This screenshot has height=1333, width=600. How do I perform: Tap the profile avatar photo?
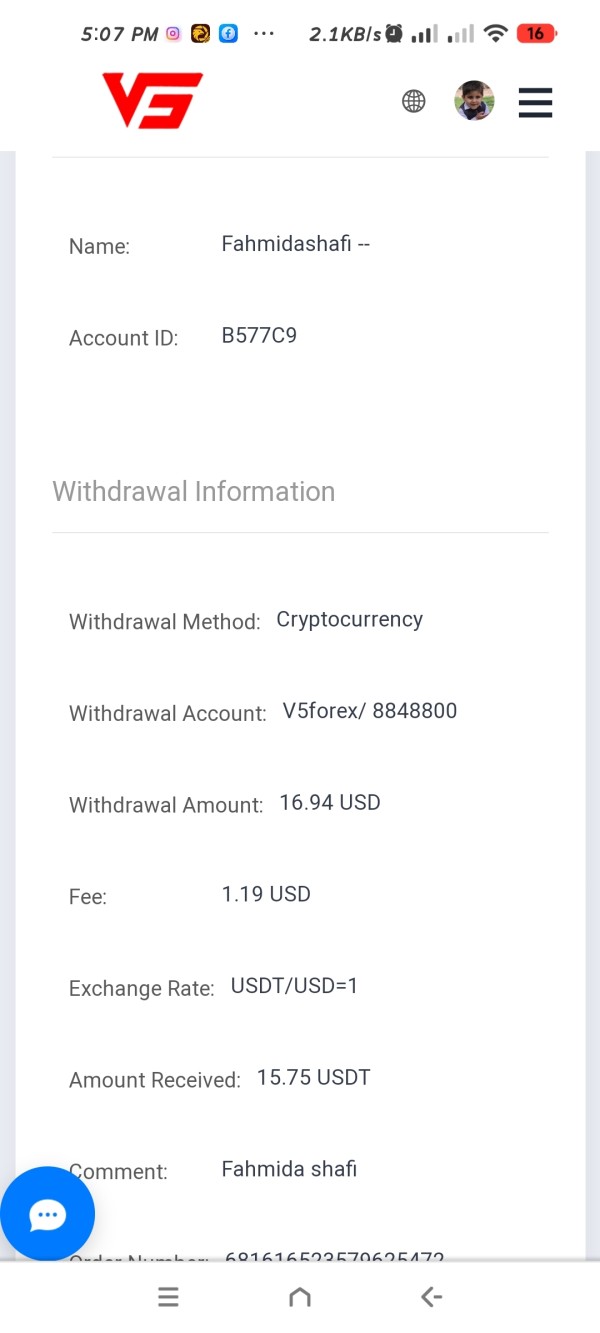click(474, 101)
